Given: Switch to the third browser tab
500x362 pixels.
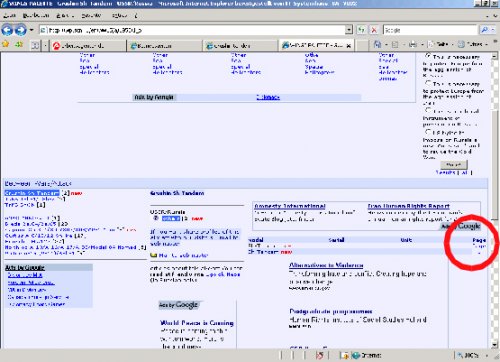Looking at the screenshot, I should coord(240,46).
